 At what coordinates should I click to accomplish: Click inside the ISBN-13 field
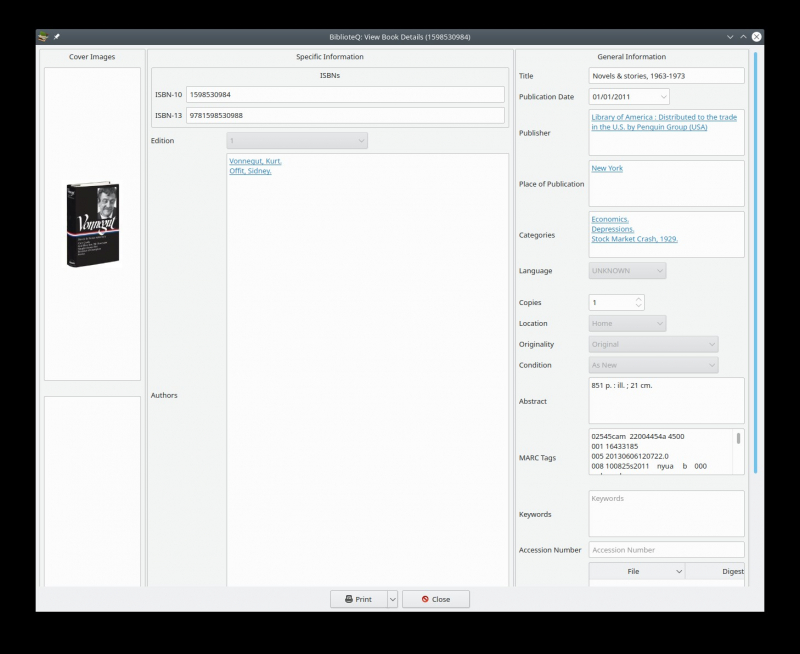[345, 115]
